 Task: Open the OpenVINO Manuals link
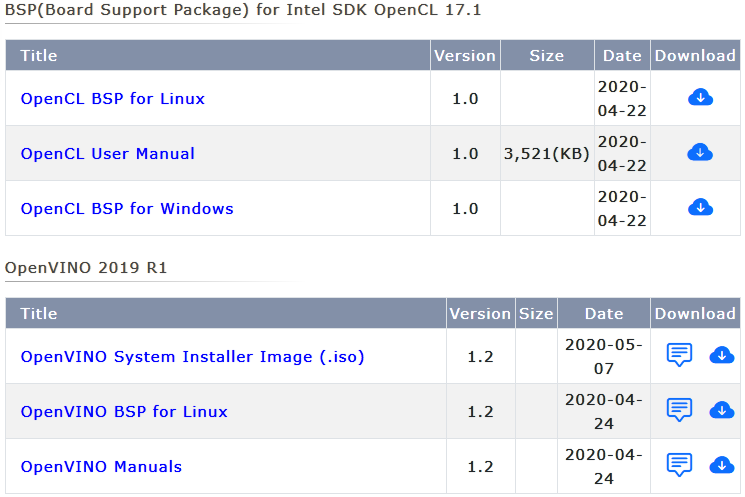101,467
